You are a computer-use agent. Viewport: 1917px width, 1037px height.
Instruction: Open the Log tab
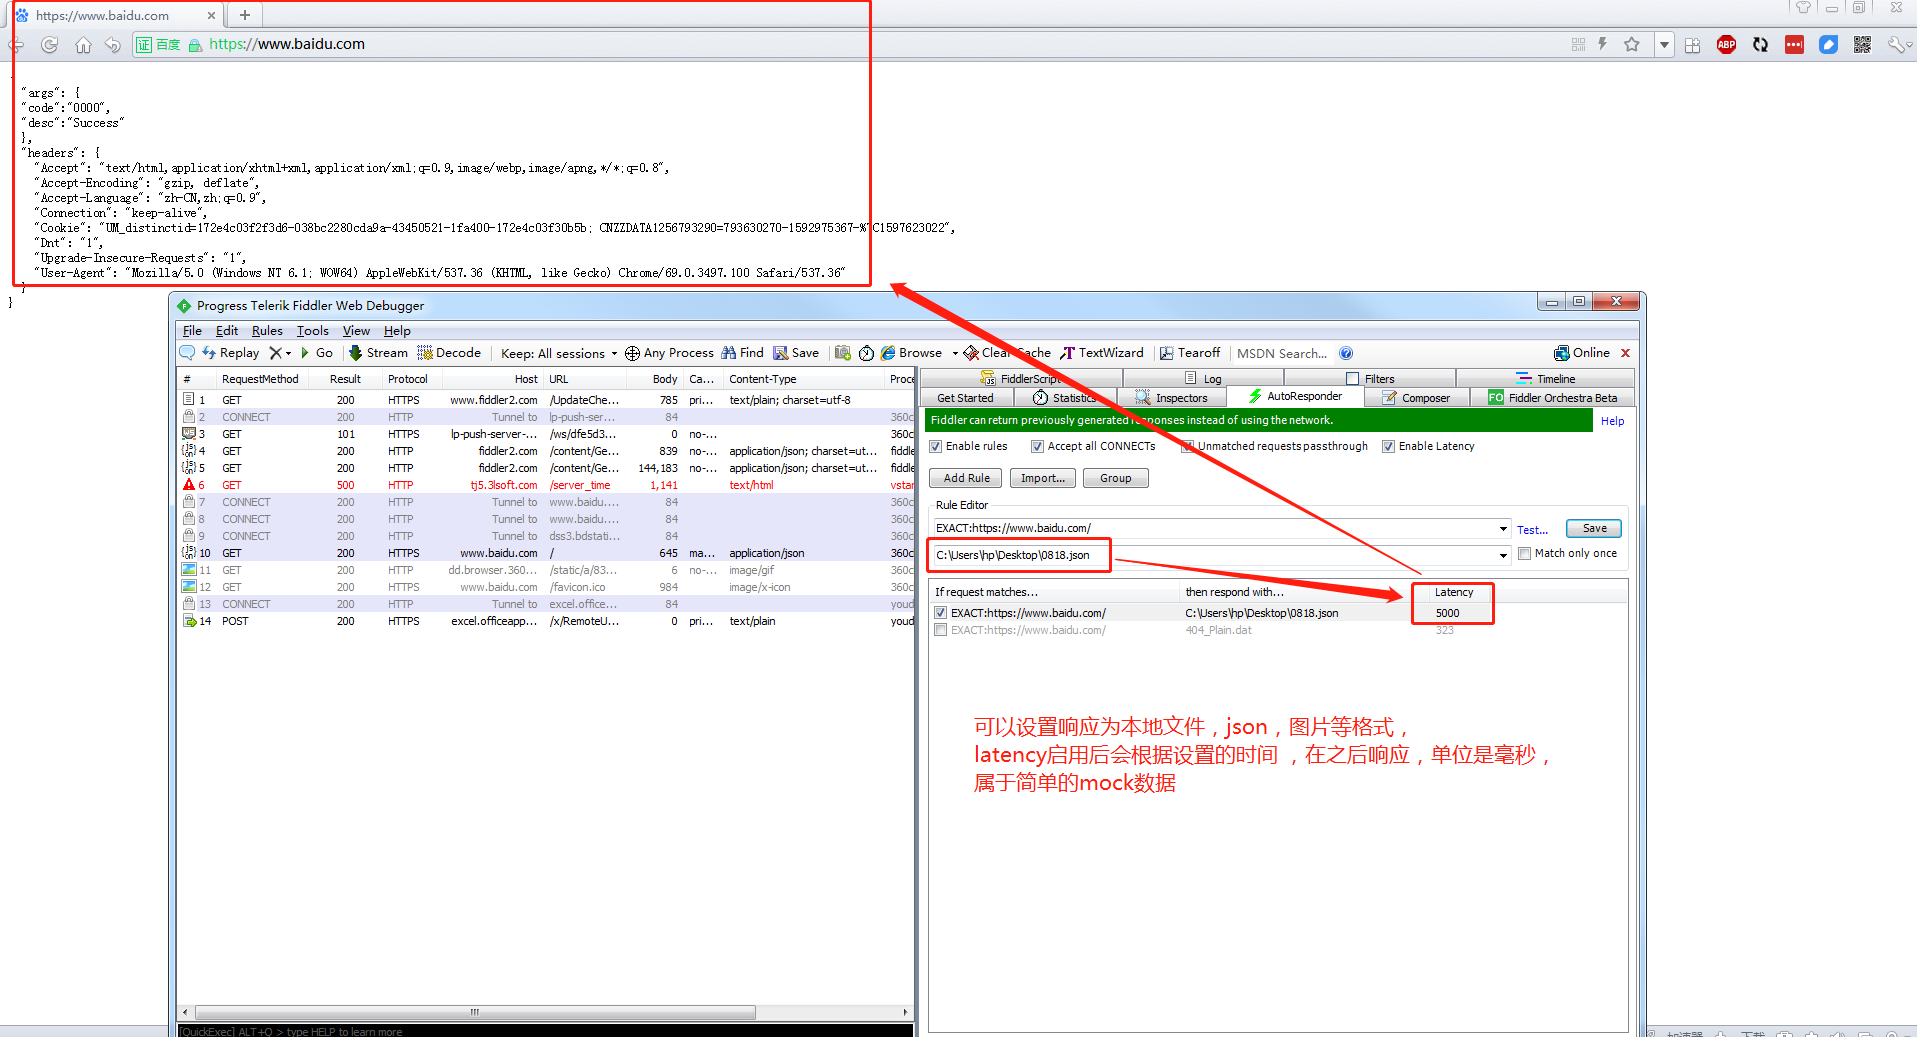[x=1203, y=379]
